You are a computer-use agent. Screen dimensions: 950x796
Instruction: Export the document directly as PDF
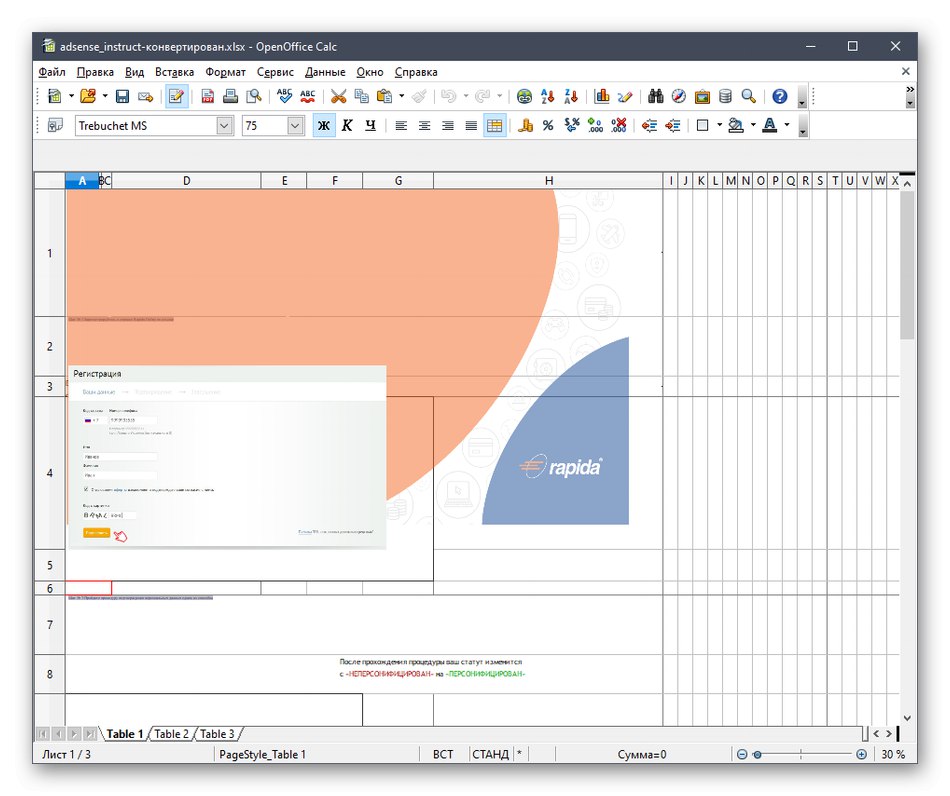[x=207, y=96]
